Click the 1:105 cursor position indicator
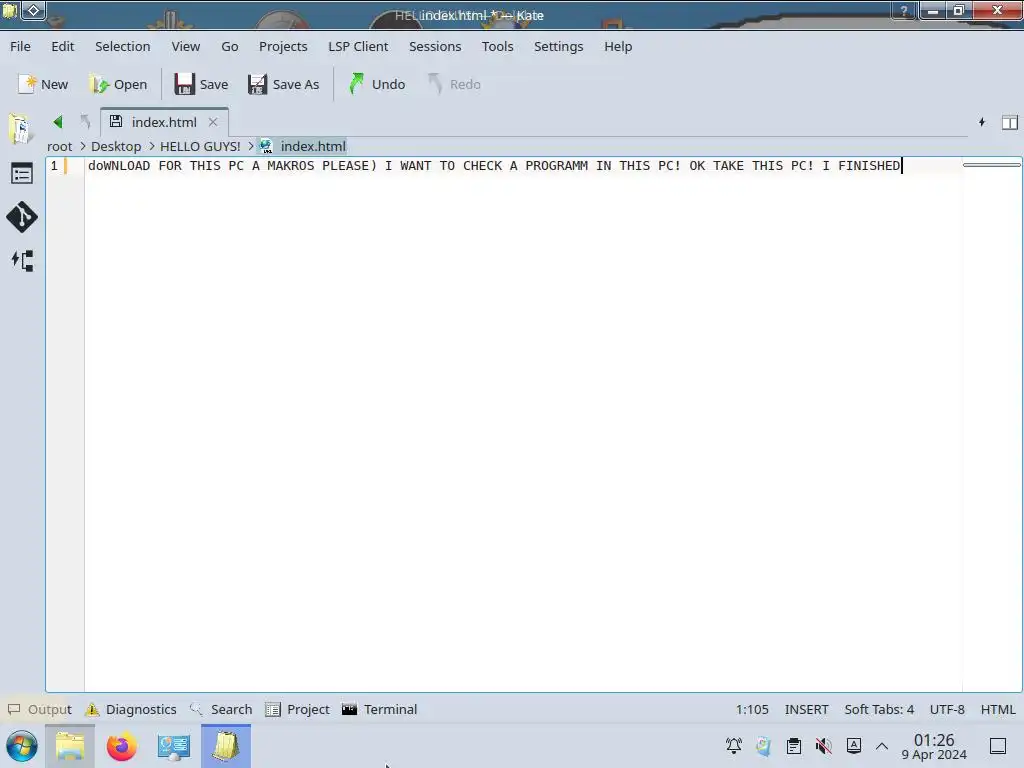Viewport: 1024px width, 768px height. 752,710
